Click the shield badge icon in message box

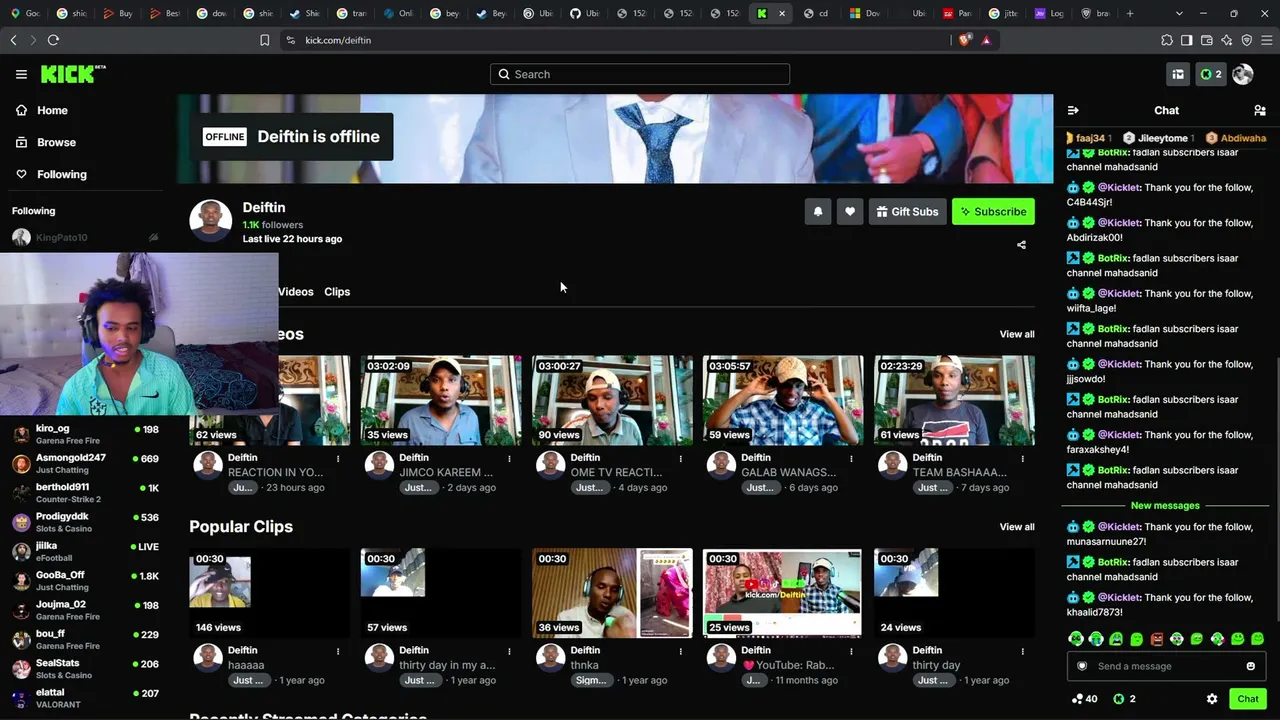coord(1082,666)
